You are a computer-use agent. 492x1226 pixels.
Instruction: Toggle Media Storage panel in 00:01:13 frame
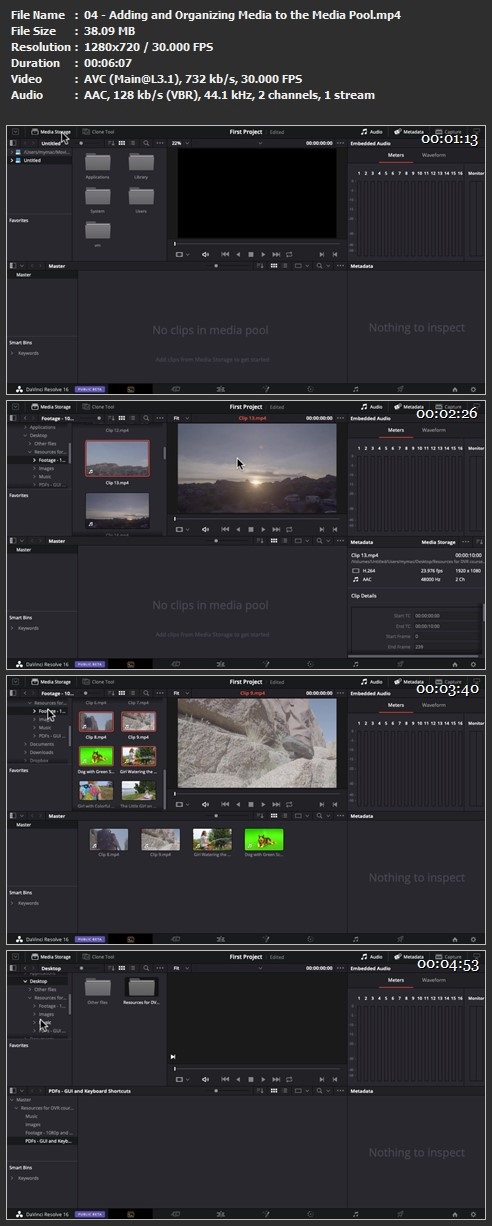52,130
